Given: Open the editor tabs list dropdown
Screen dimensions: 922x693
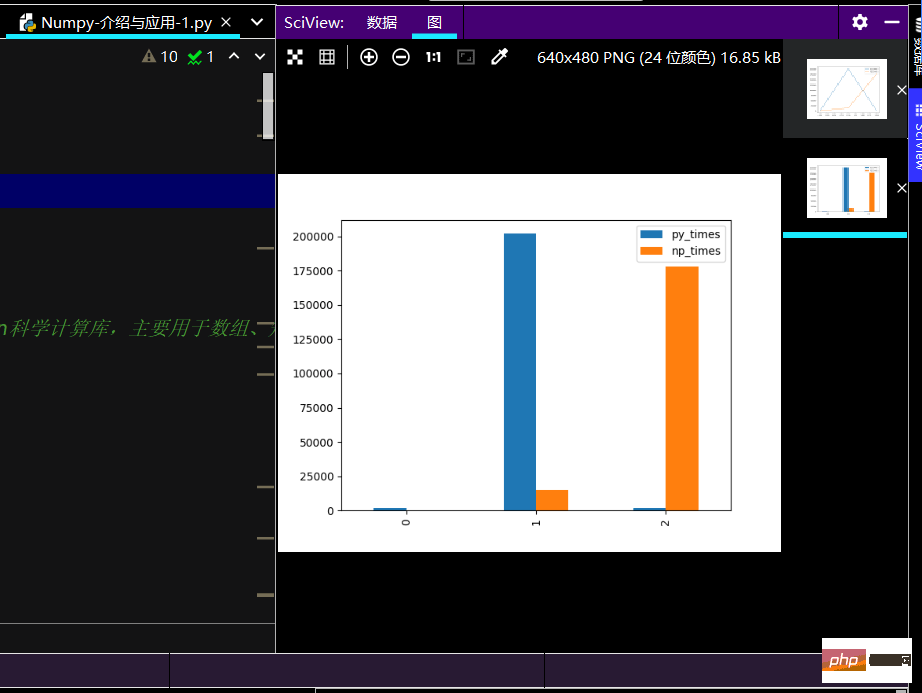Looking at the screenshot, I should point(257,22).
